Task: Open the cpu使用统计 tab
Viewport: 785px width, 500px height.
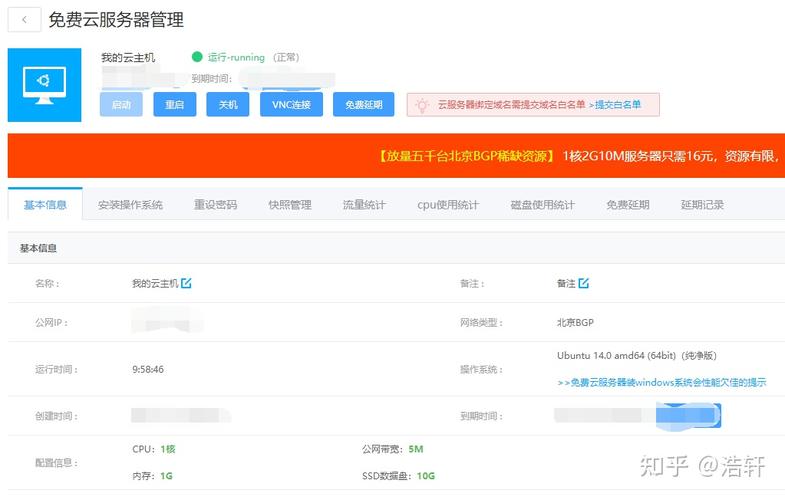Action: click(x=448, y=205)
